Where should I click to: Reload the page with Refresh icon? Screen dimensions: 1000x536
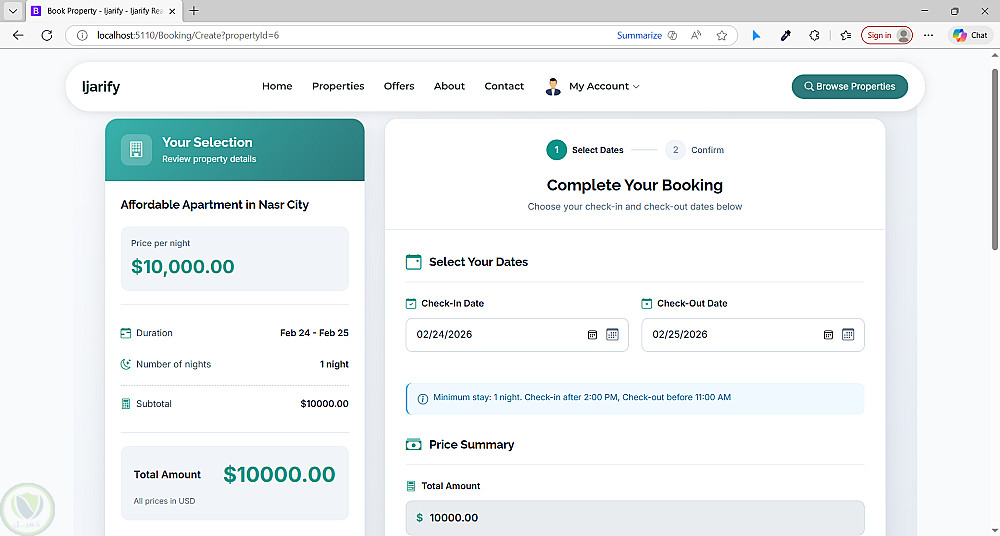[x=47, y=35]
